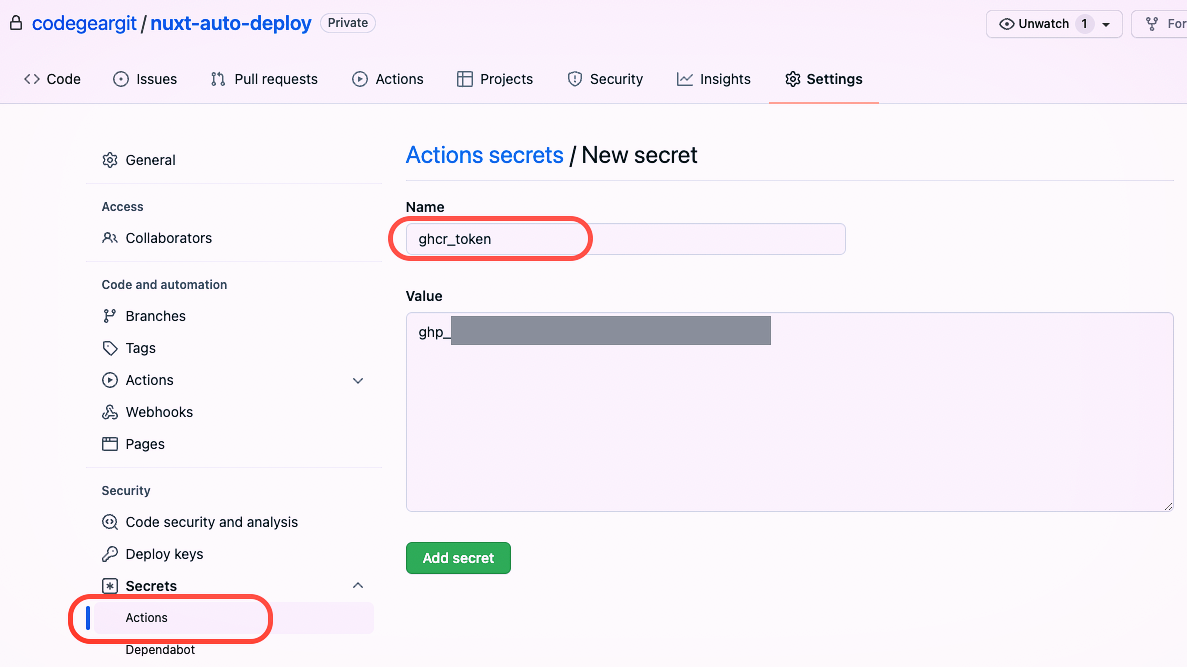This screenshot has height=667, width=1187.
Task: Click the secret Name input field
Action: click(x=625, y=239)
